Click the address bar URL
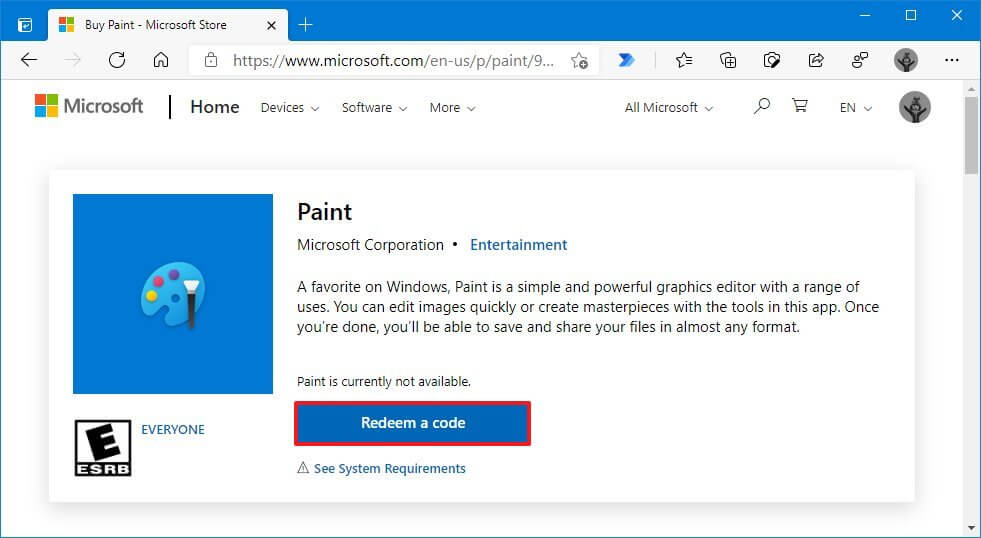Viewport: 981px width, 538px height. pos(393,60)
